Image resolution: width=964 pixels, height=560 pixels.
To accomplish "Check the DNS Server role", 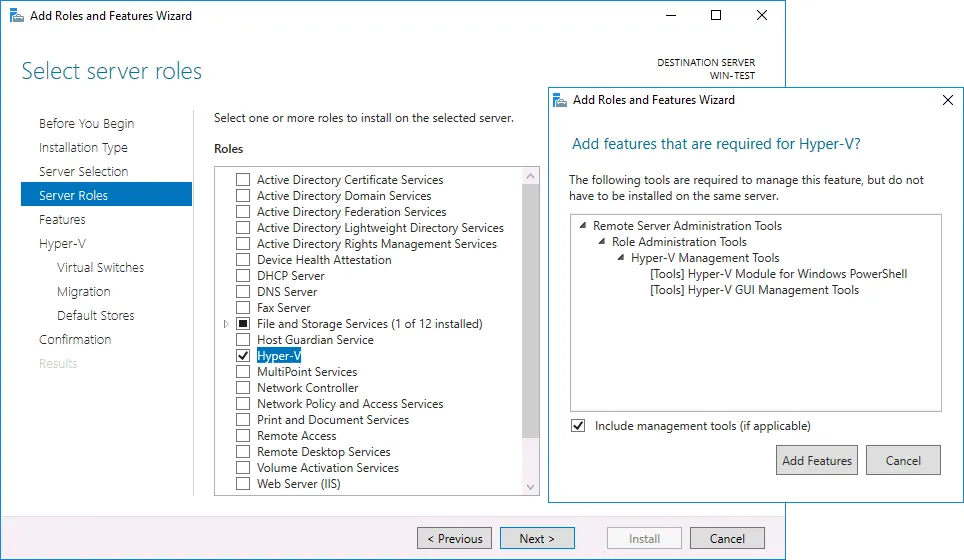I will coord(243,292).
